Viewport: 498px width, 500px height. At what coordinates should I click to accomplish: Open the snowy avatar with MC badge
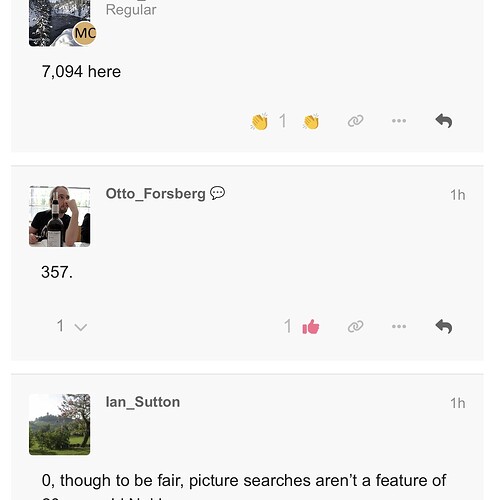pyautogui.click(x=60, y=23)
